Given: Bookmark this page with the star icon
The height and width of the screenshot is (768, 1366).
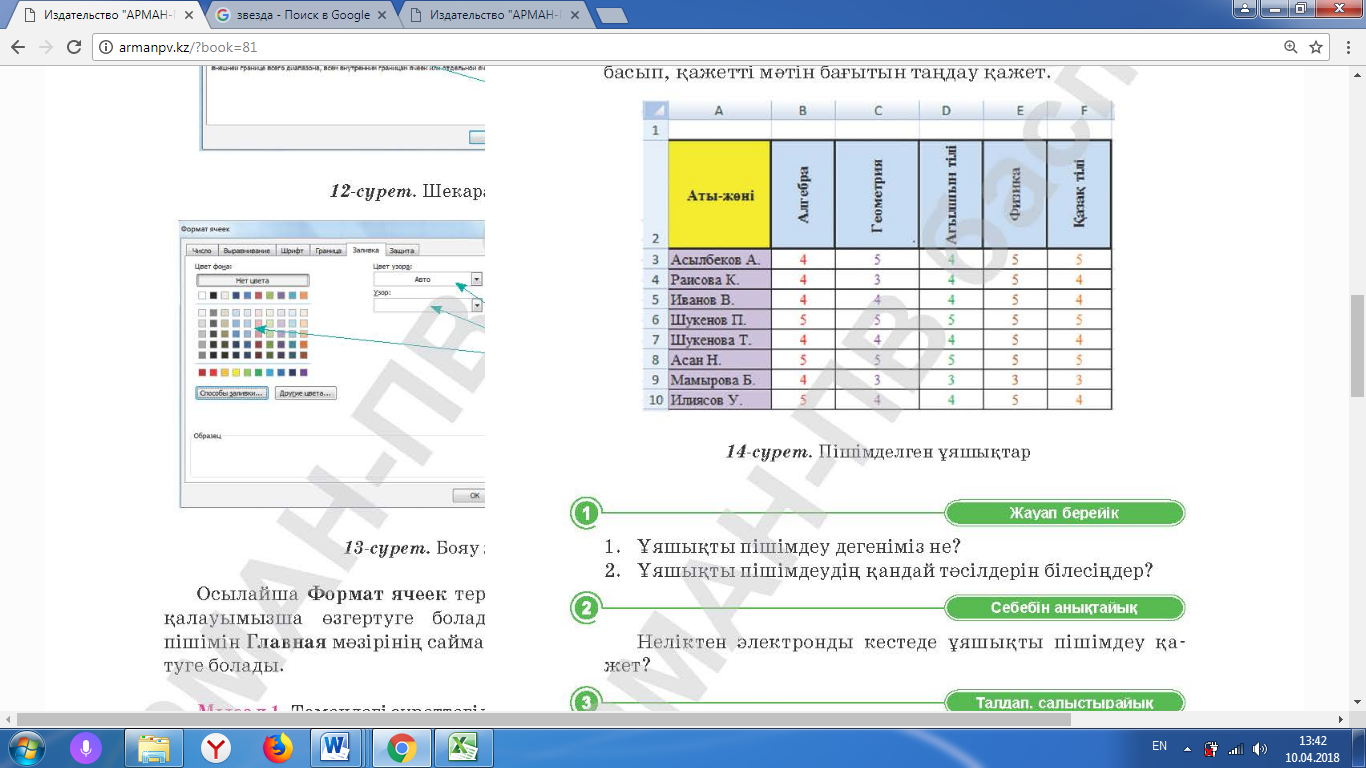Looking at the screenshot, I should 1316,47.
